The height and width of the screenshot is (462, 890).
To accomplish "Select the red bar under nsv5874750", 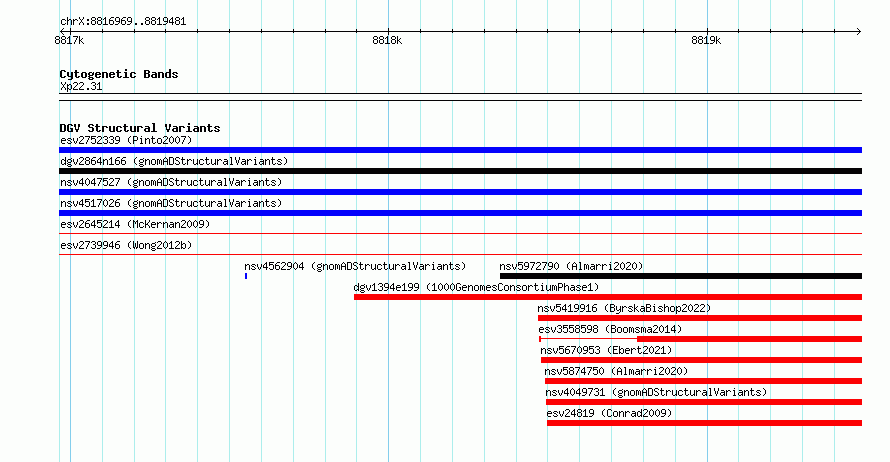I will pos(703,381).
